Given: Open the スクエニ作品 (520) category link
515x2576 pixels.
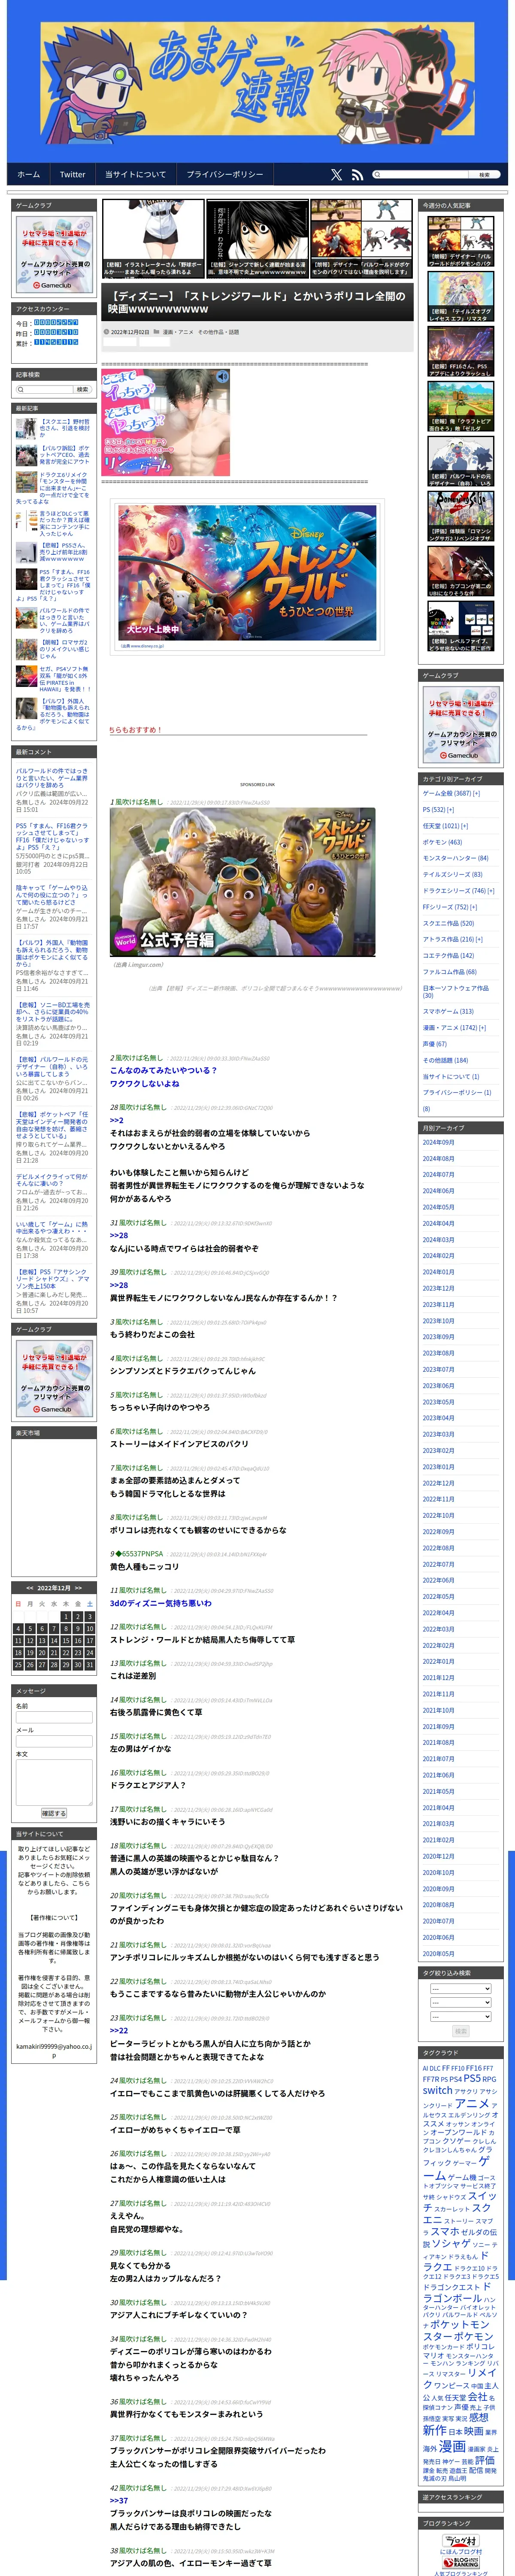Looking at the screenshot, I should pyautogui.click(x=448, y=923).
